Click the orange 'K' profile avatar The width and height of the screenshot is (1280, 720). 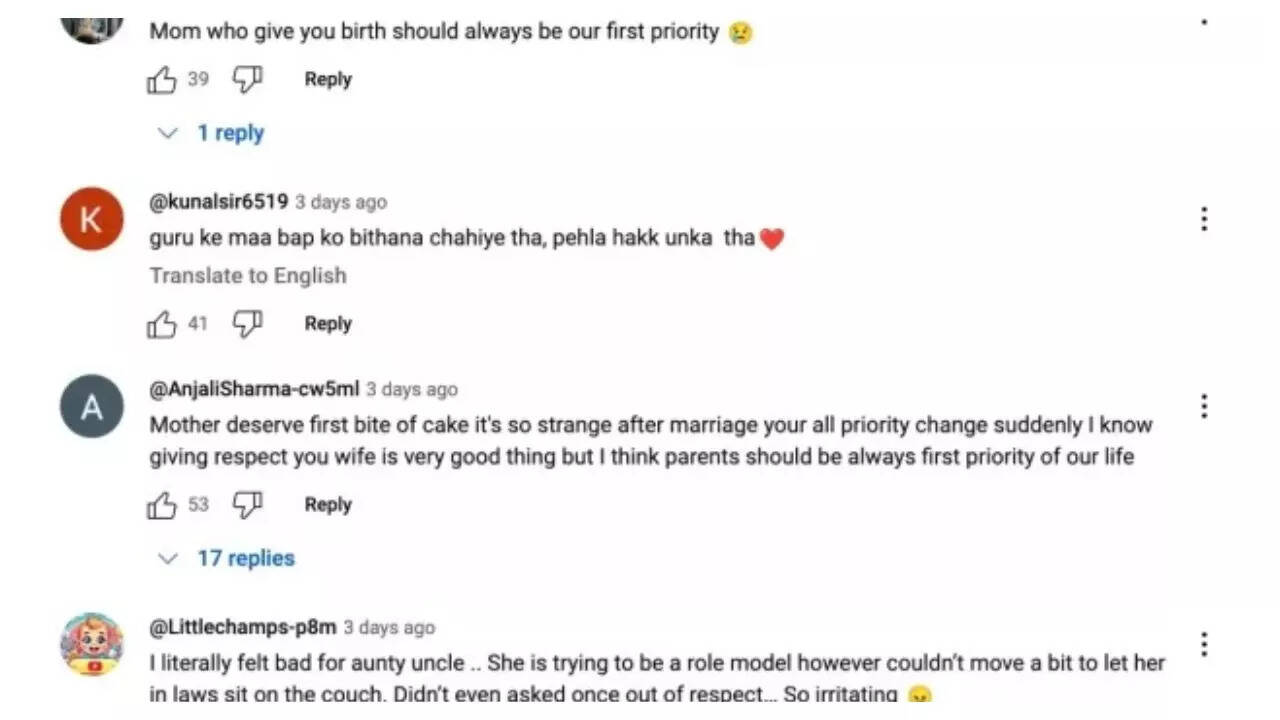pyautogui.click(x=91, y=219)
